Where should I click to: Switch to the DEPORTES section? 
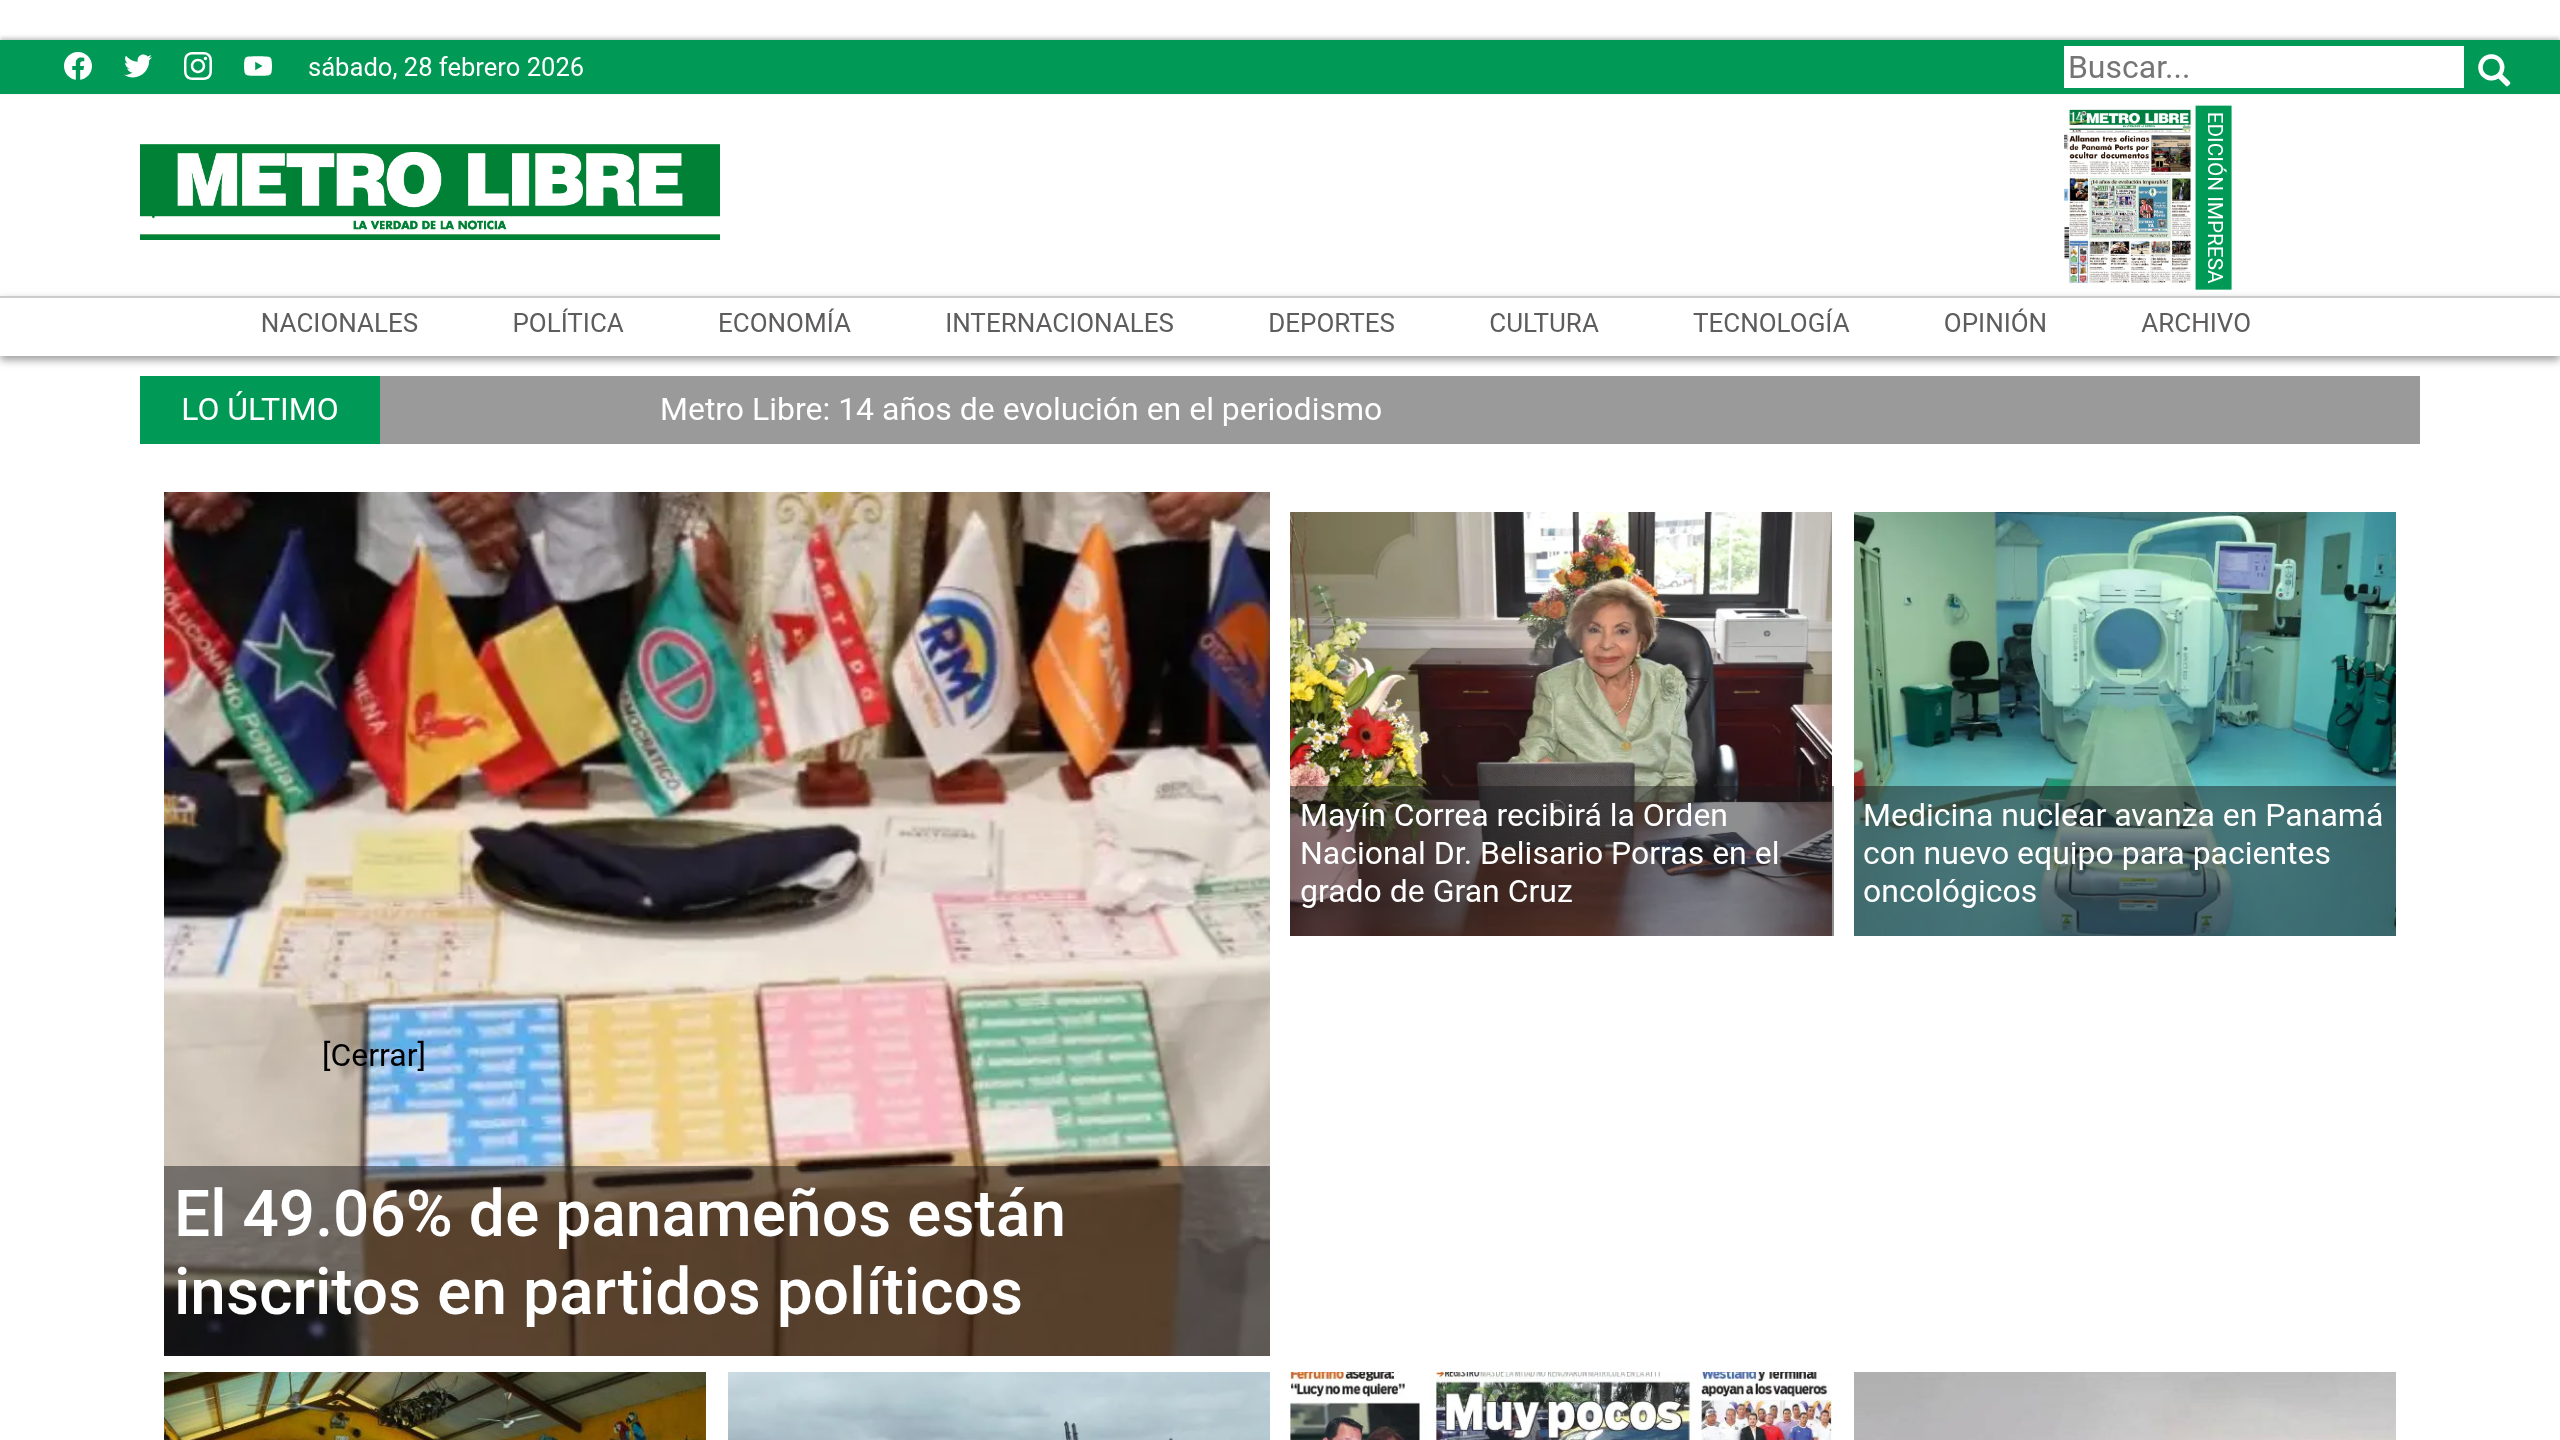[1330, 323]
